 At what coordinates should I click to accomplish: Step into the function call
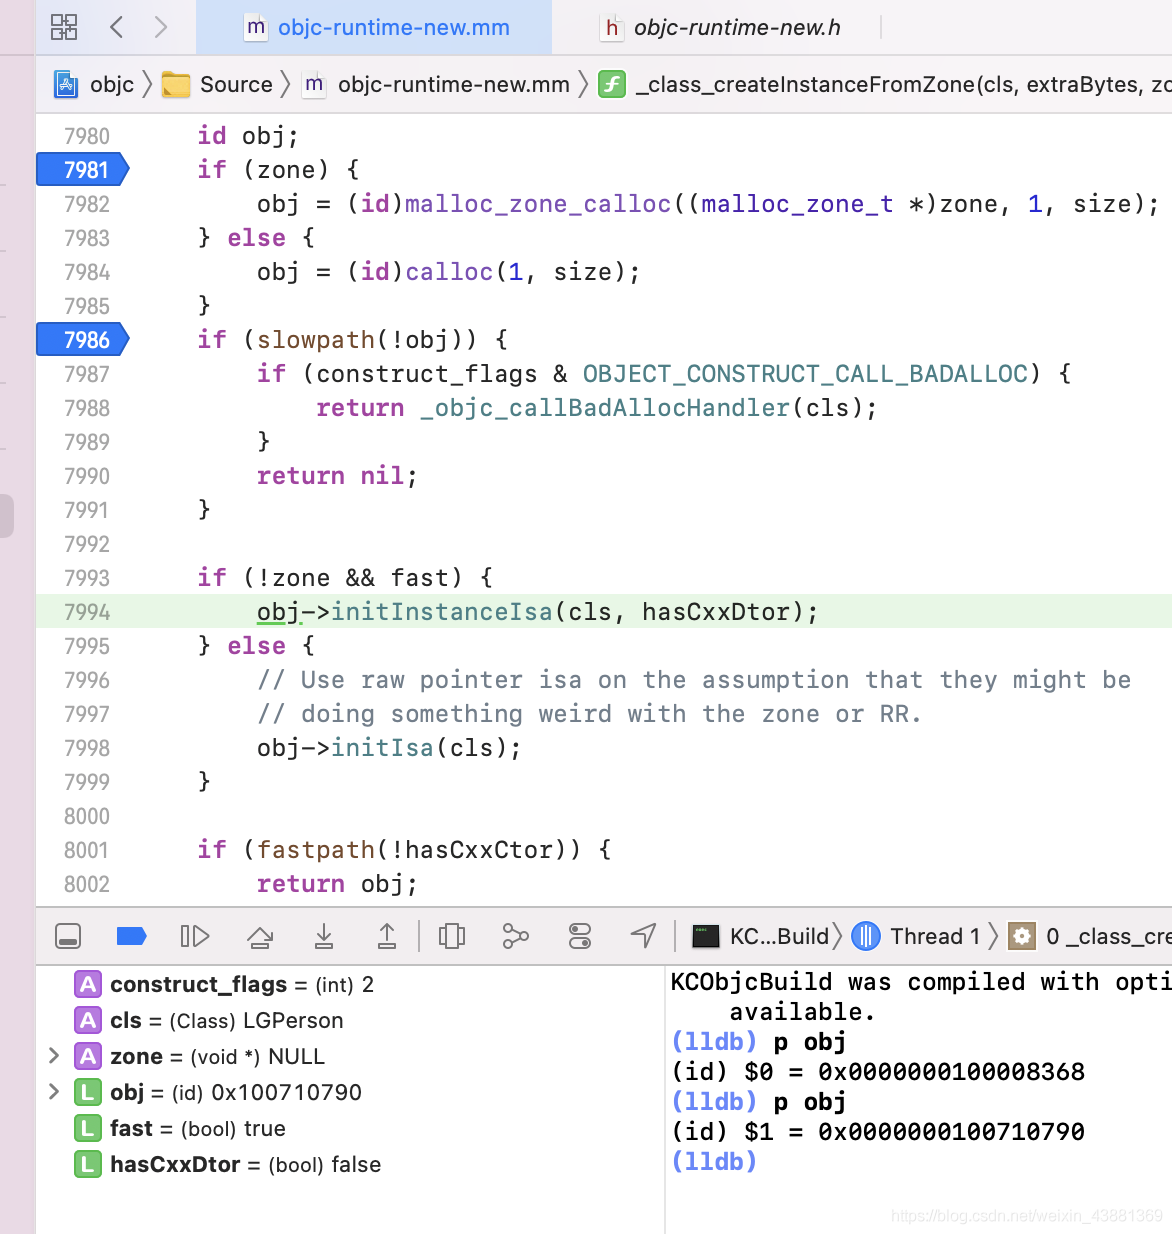tap(324, 936)
